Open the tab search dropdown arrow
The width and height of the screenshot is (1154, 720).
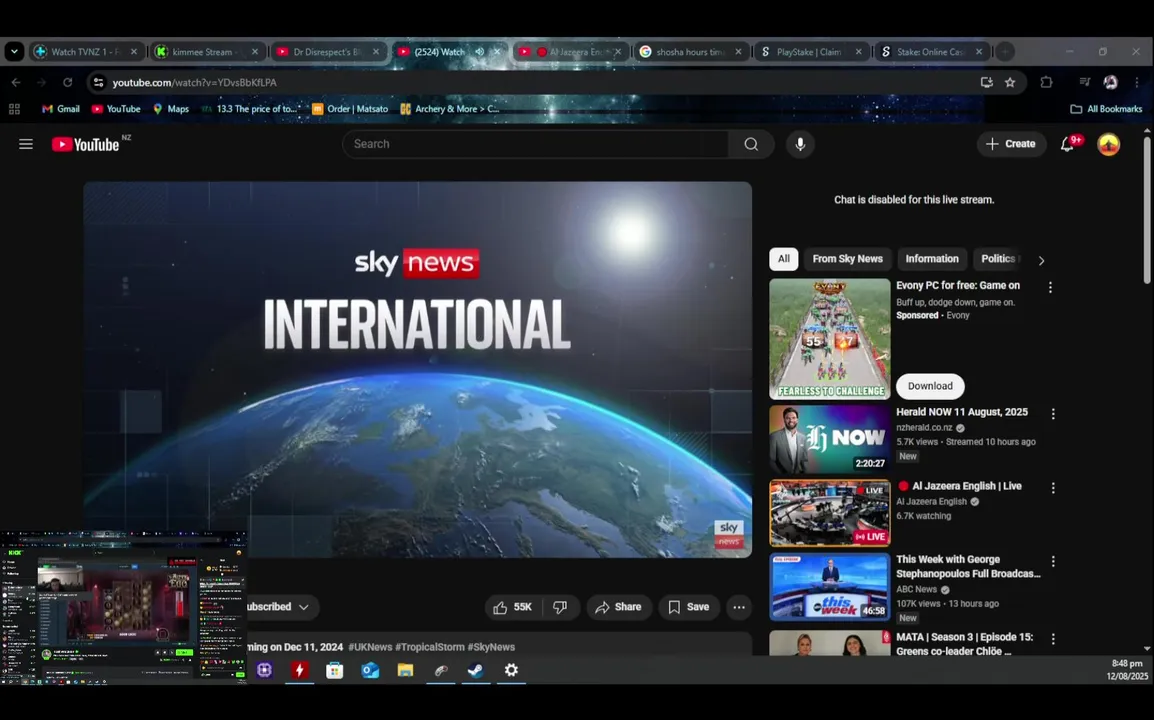tap(14, 52)
